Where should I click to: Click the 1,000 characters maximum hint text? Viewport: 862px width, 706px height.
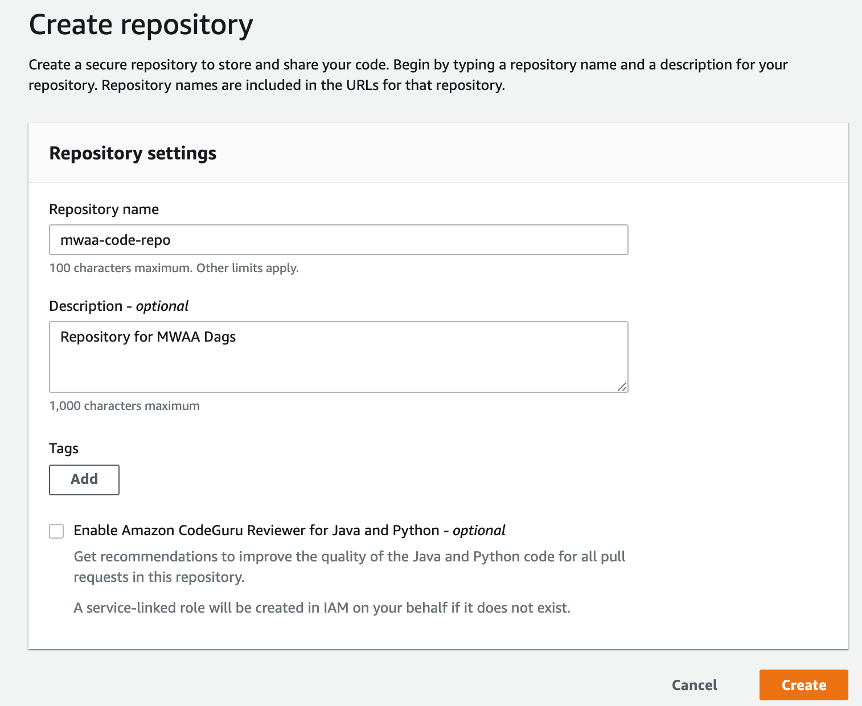click(124, 405)
